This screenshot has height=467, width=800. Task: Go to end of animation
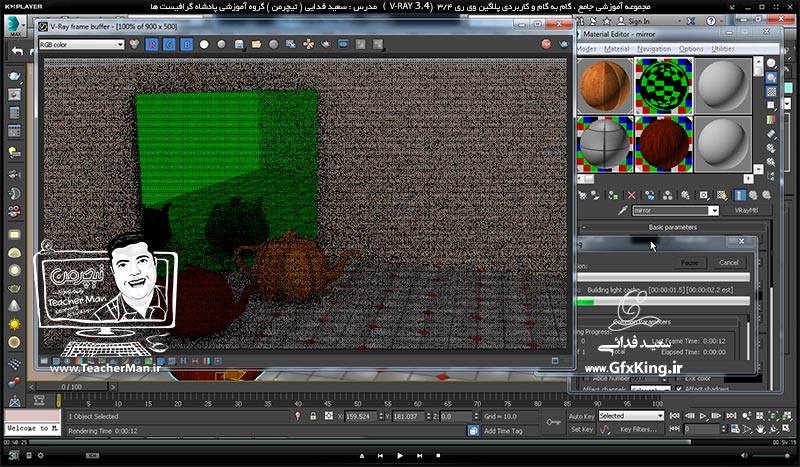(x=731, y=416)
